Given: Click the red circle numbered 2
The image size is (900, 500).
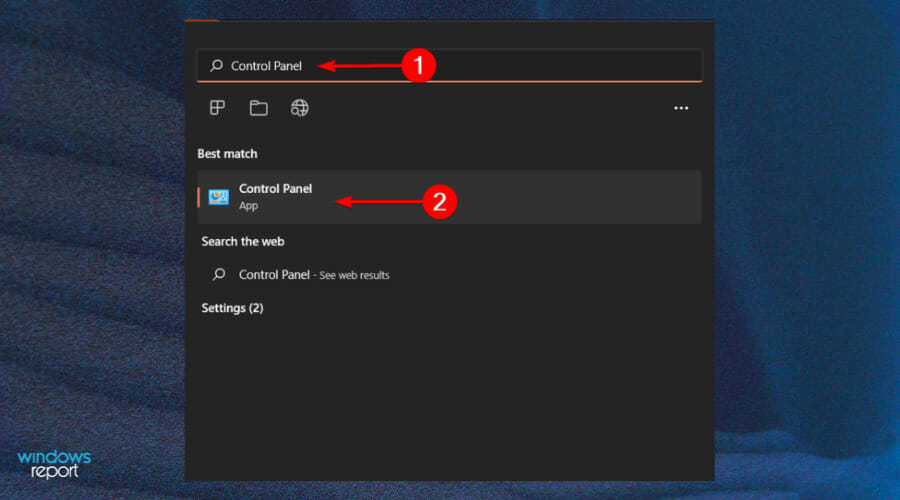Looking at the screenshot, I should pos(439,201).
